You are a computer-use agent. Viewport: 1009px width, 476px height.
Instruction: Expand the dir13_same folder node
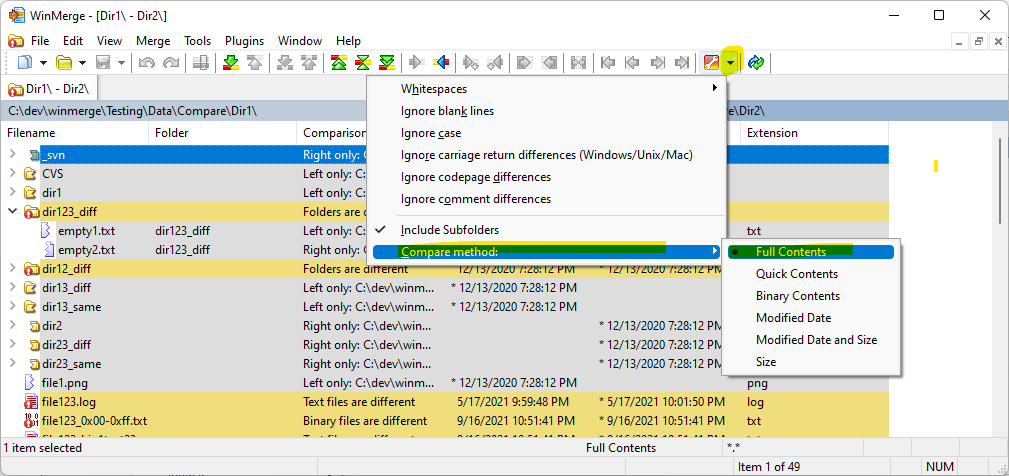coord(12,306)
